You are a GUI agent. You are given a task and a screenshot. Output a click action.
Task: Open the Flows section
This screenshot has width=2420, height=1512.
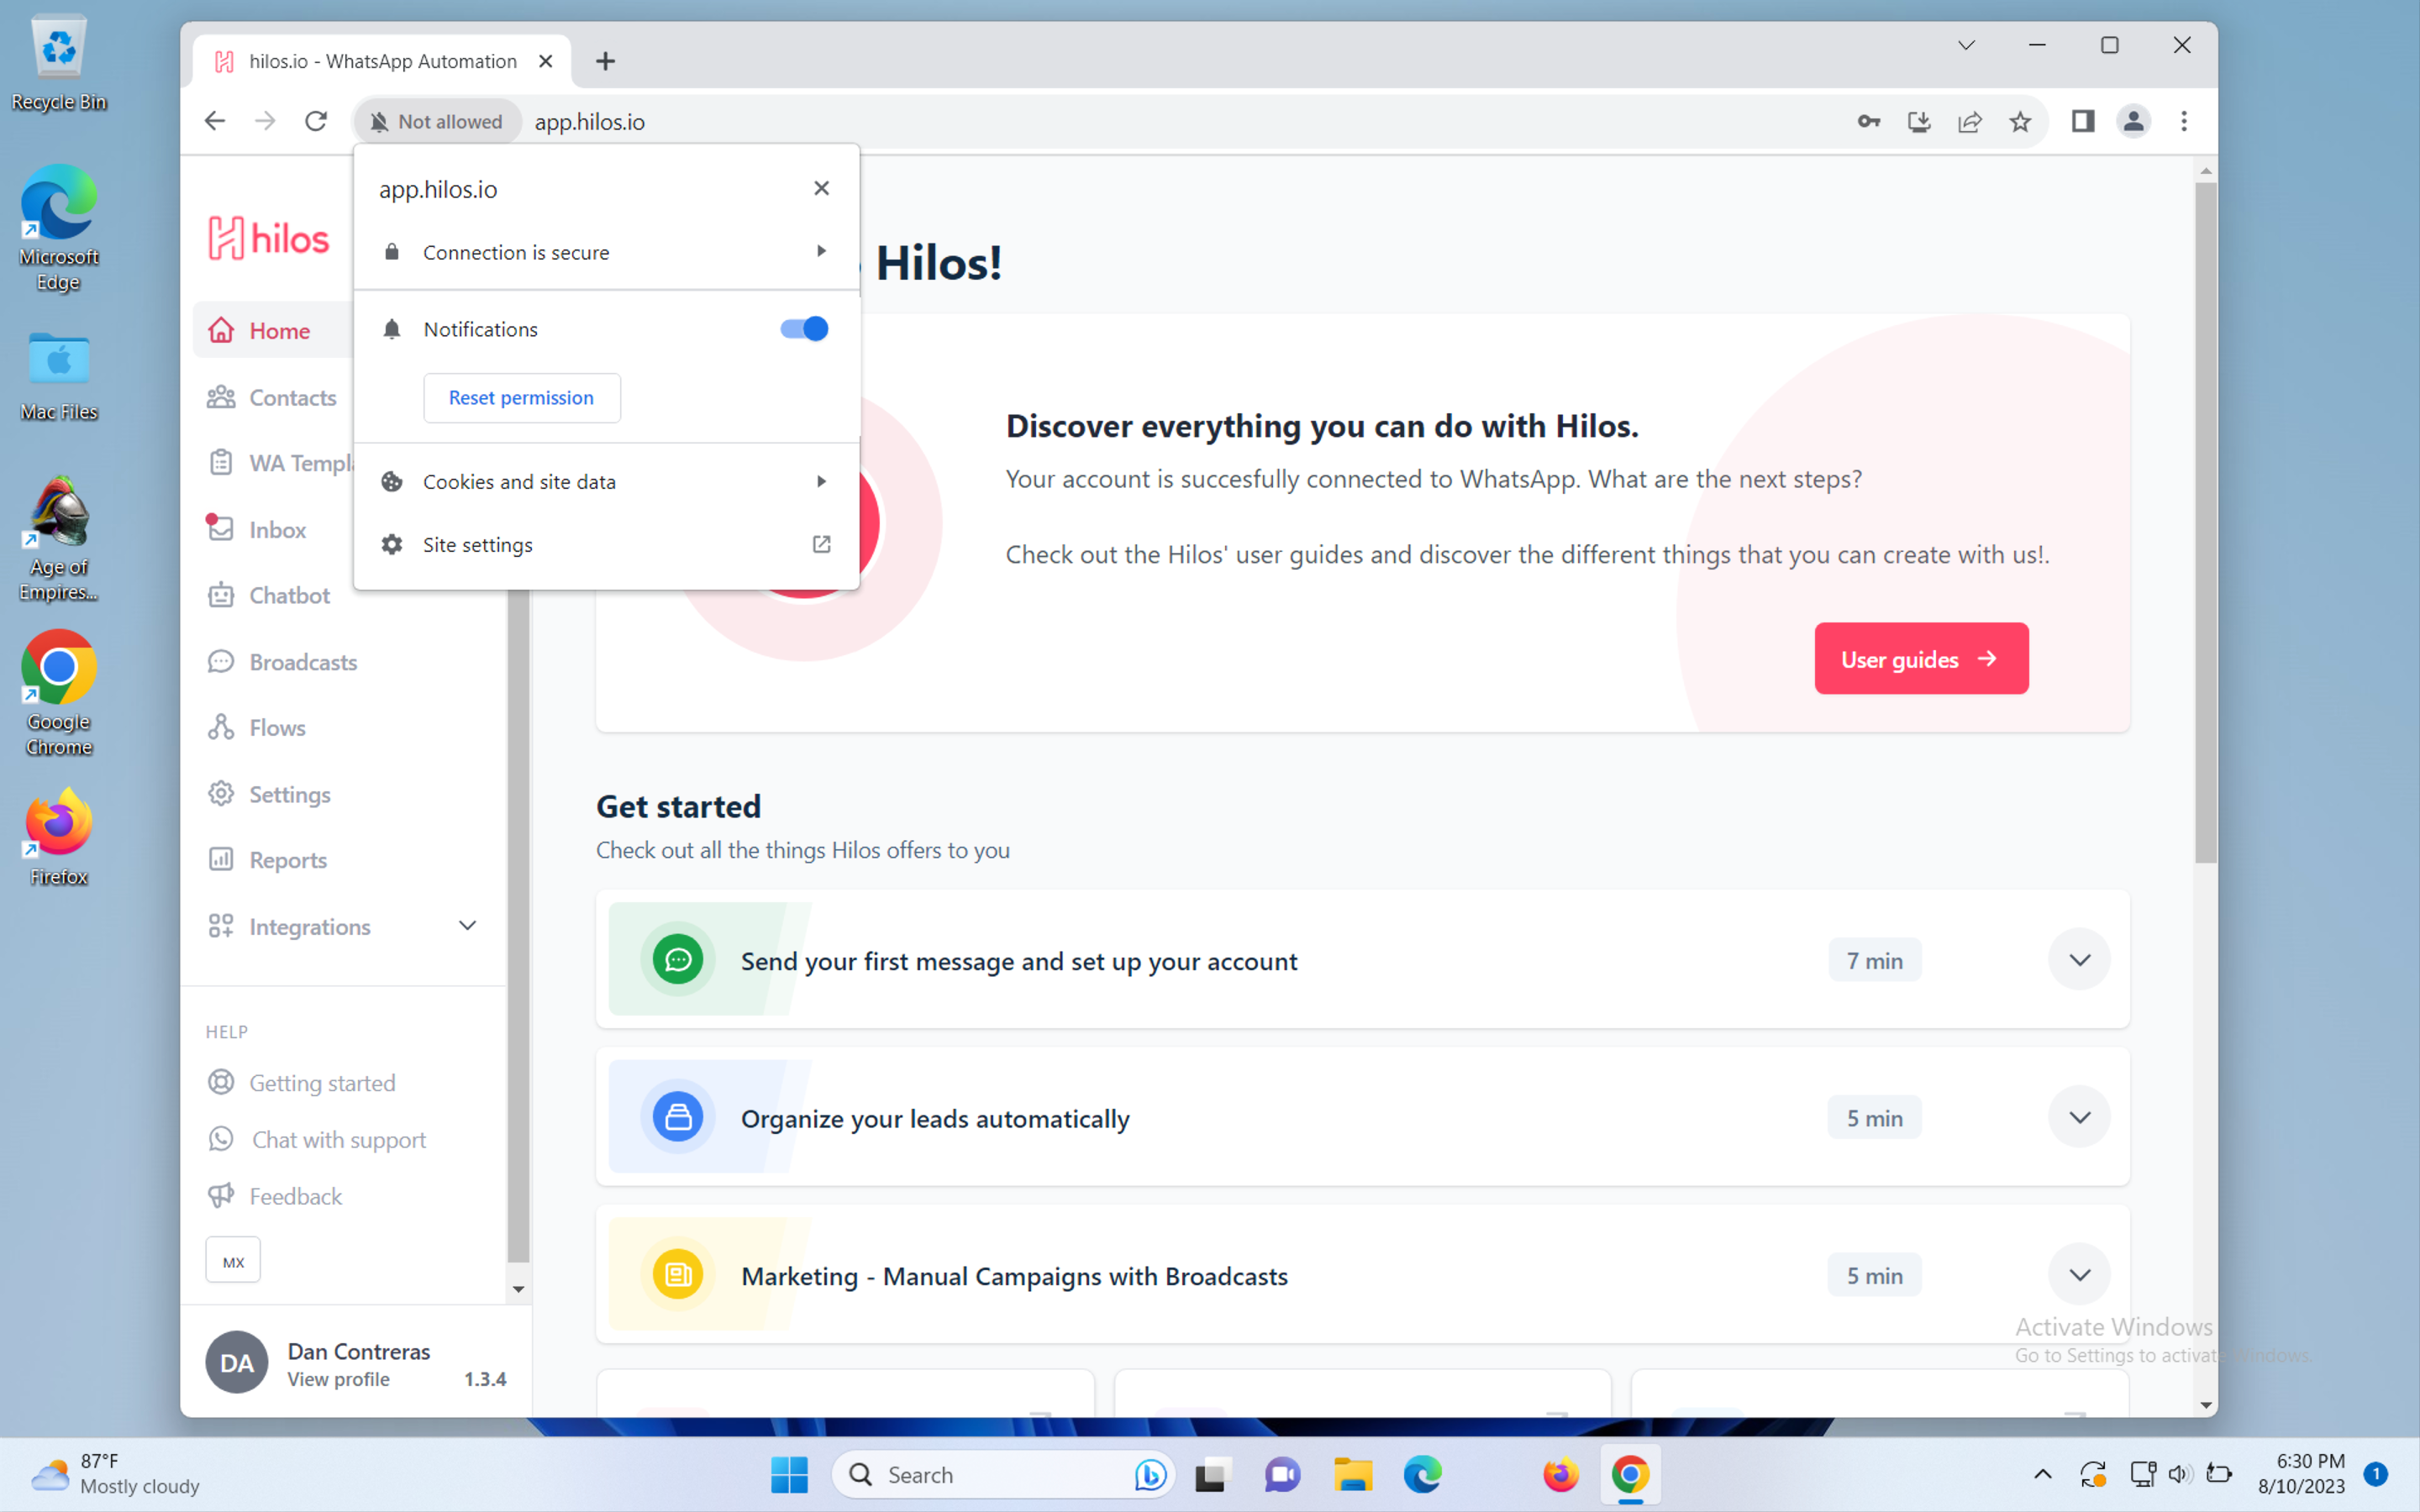point(277,727)
